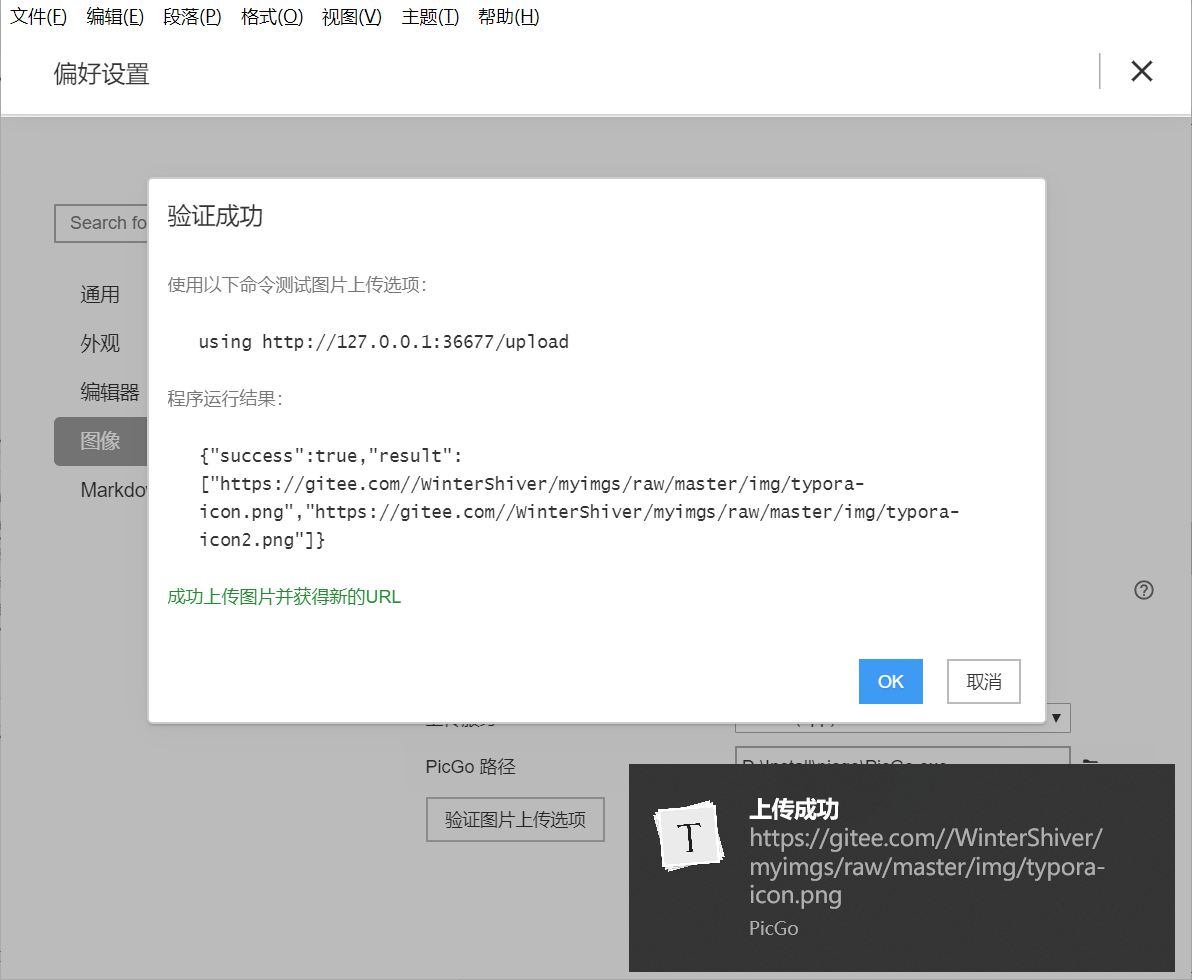Viewport: 1192px width, 980px height.
Task: Open help with the question mark icon
Action: pyautogui.click(x=1143, y=590)
